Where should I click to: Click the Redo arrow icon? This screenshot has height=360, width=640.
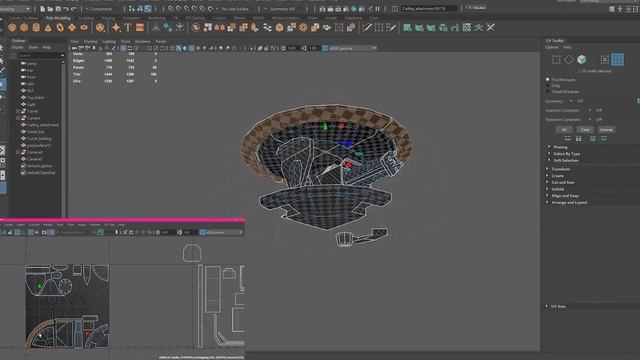click(x=74, y=9)
